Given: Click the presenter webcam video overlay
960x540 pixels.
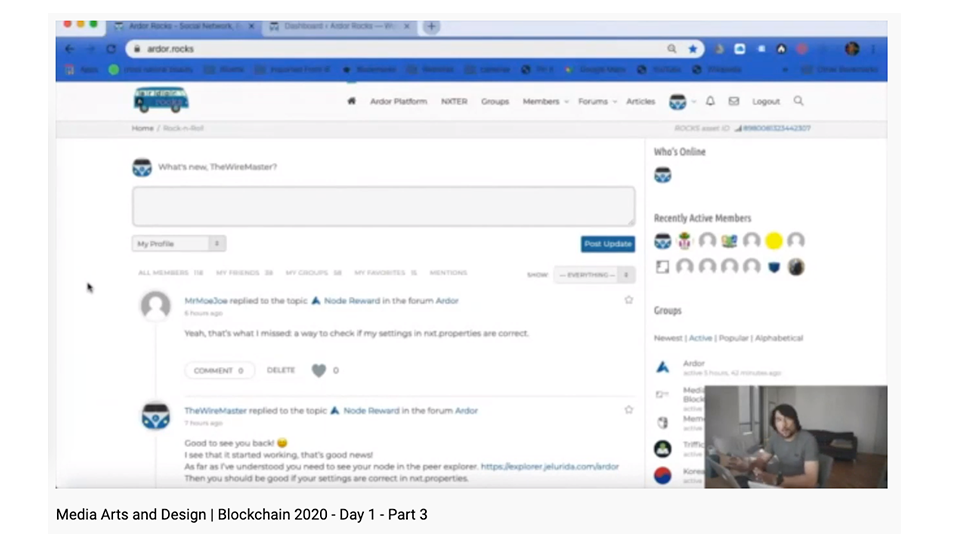Looking at the screenshot, I should click(796, 437).
